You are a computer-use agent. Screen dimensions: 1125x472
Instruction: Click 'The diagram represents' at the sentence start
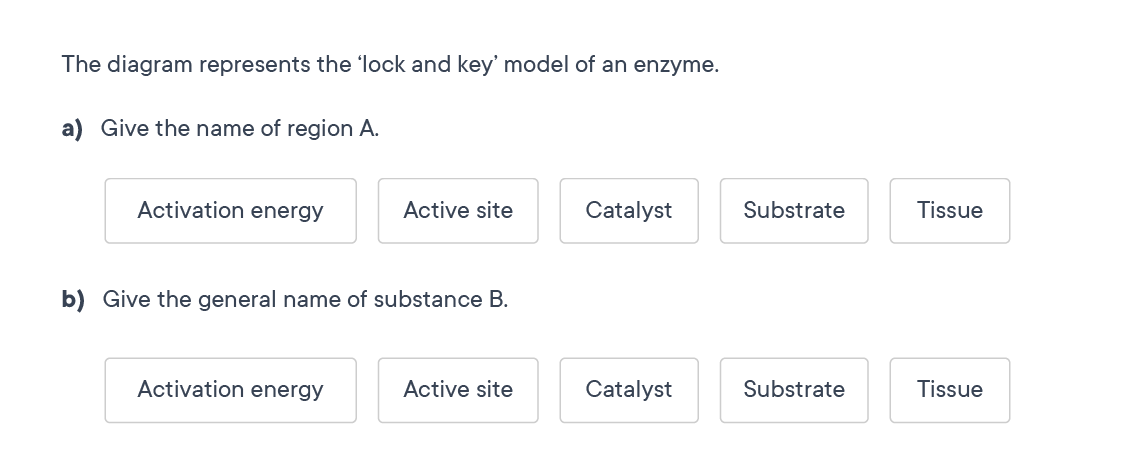(155, 65)
